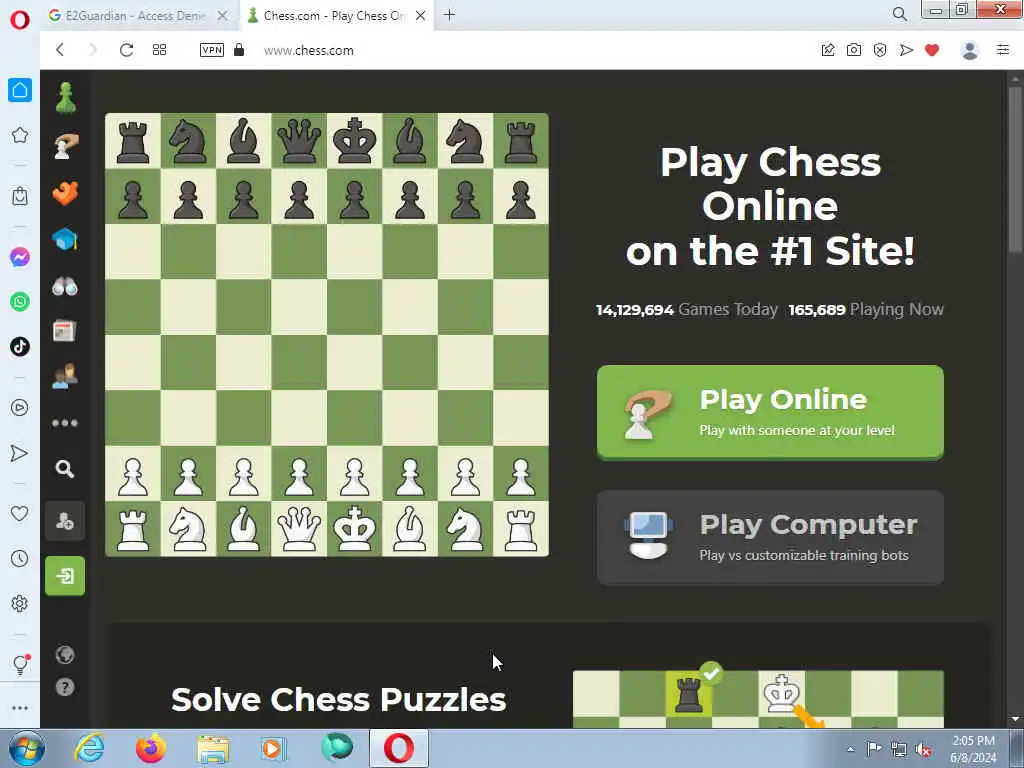Open the Player icon in Opera sidebar
The height and width of the screenshot is (768, 1024).
pyautogui.click(x=20, y=408)
